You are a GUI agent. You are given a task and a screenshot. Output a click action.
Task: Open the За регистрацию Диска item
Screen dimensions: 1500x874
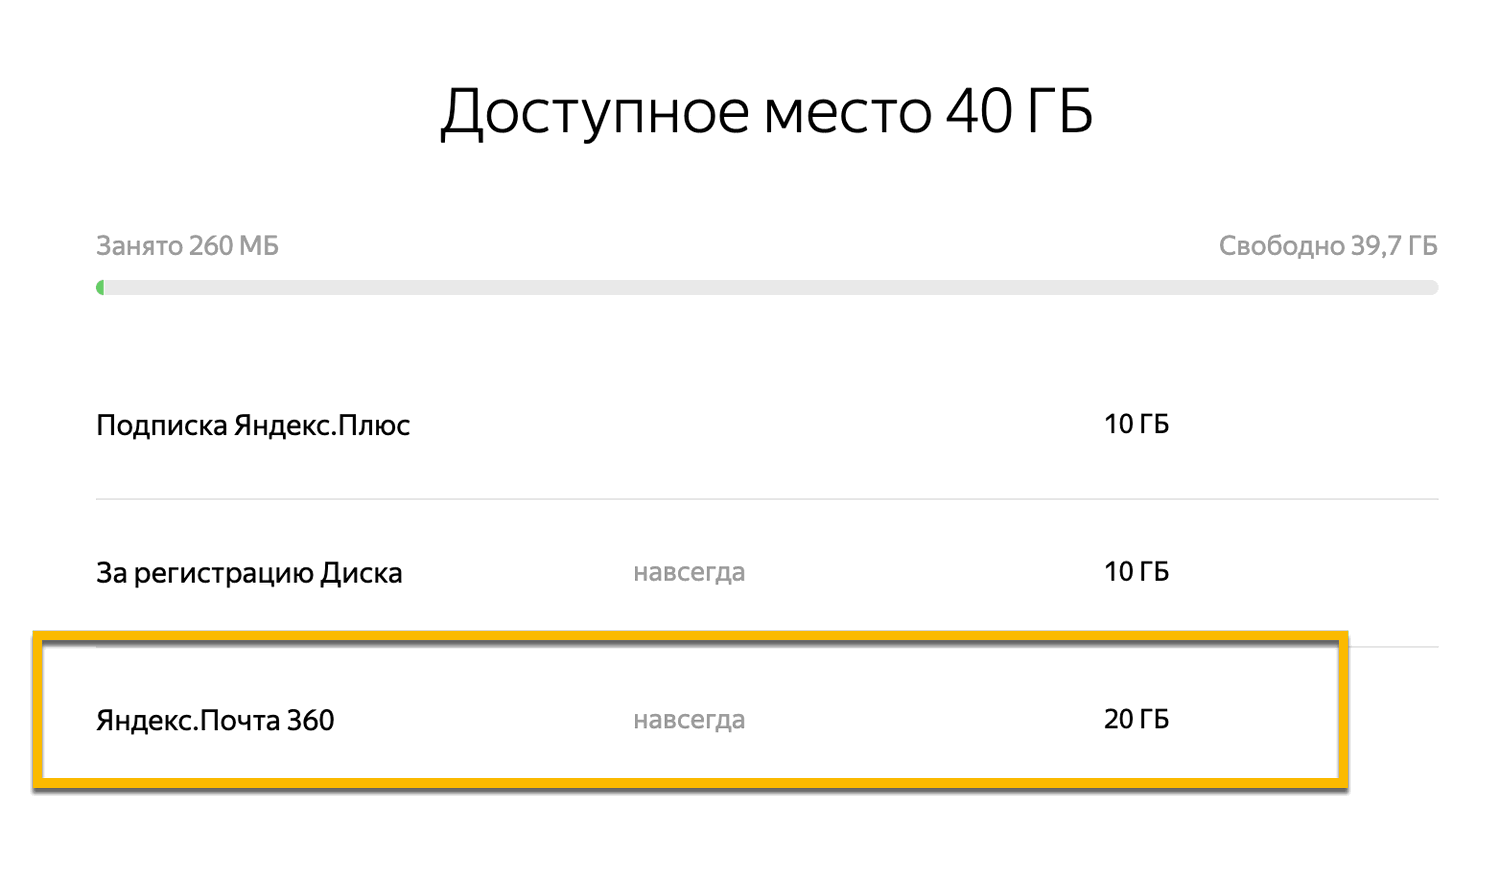[248, 572]
